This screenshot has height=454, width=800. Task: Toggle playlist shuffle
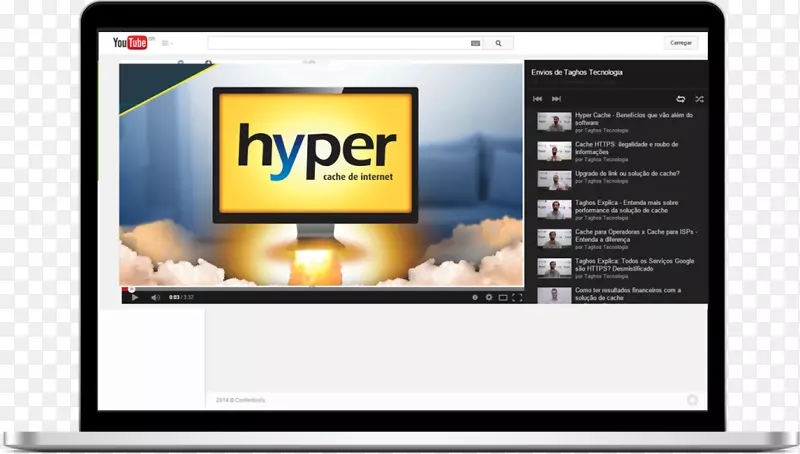(x=699, y=99)
